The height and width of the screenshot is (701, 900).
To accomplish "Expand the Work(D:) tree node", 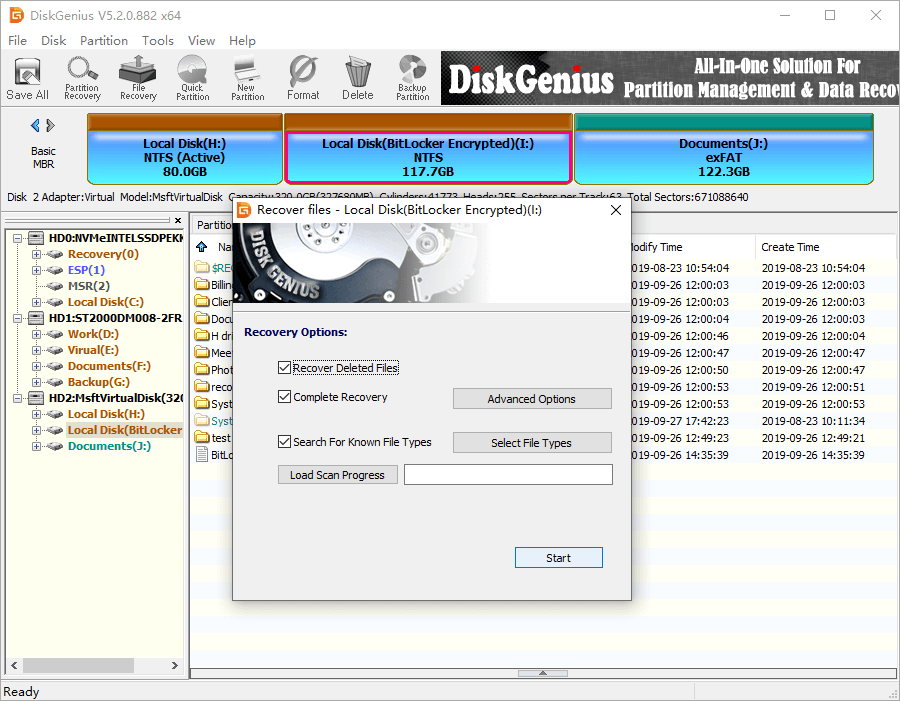I will point(37,334).
